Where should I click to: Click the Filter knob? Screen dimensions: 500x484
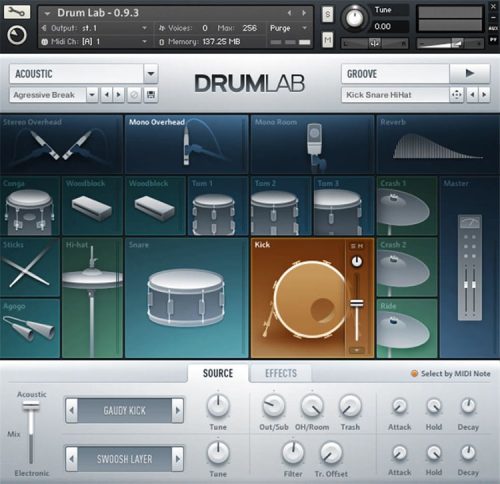[293, 452]
